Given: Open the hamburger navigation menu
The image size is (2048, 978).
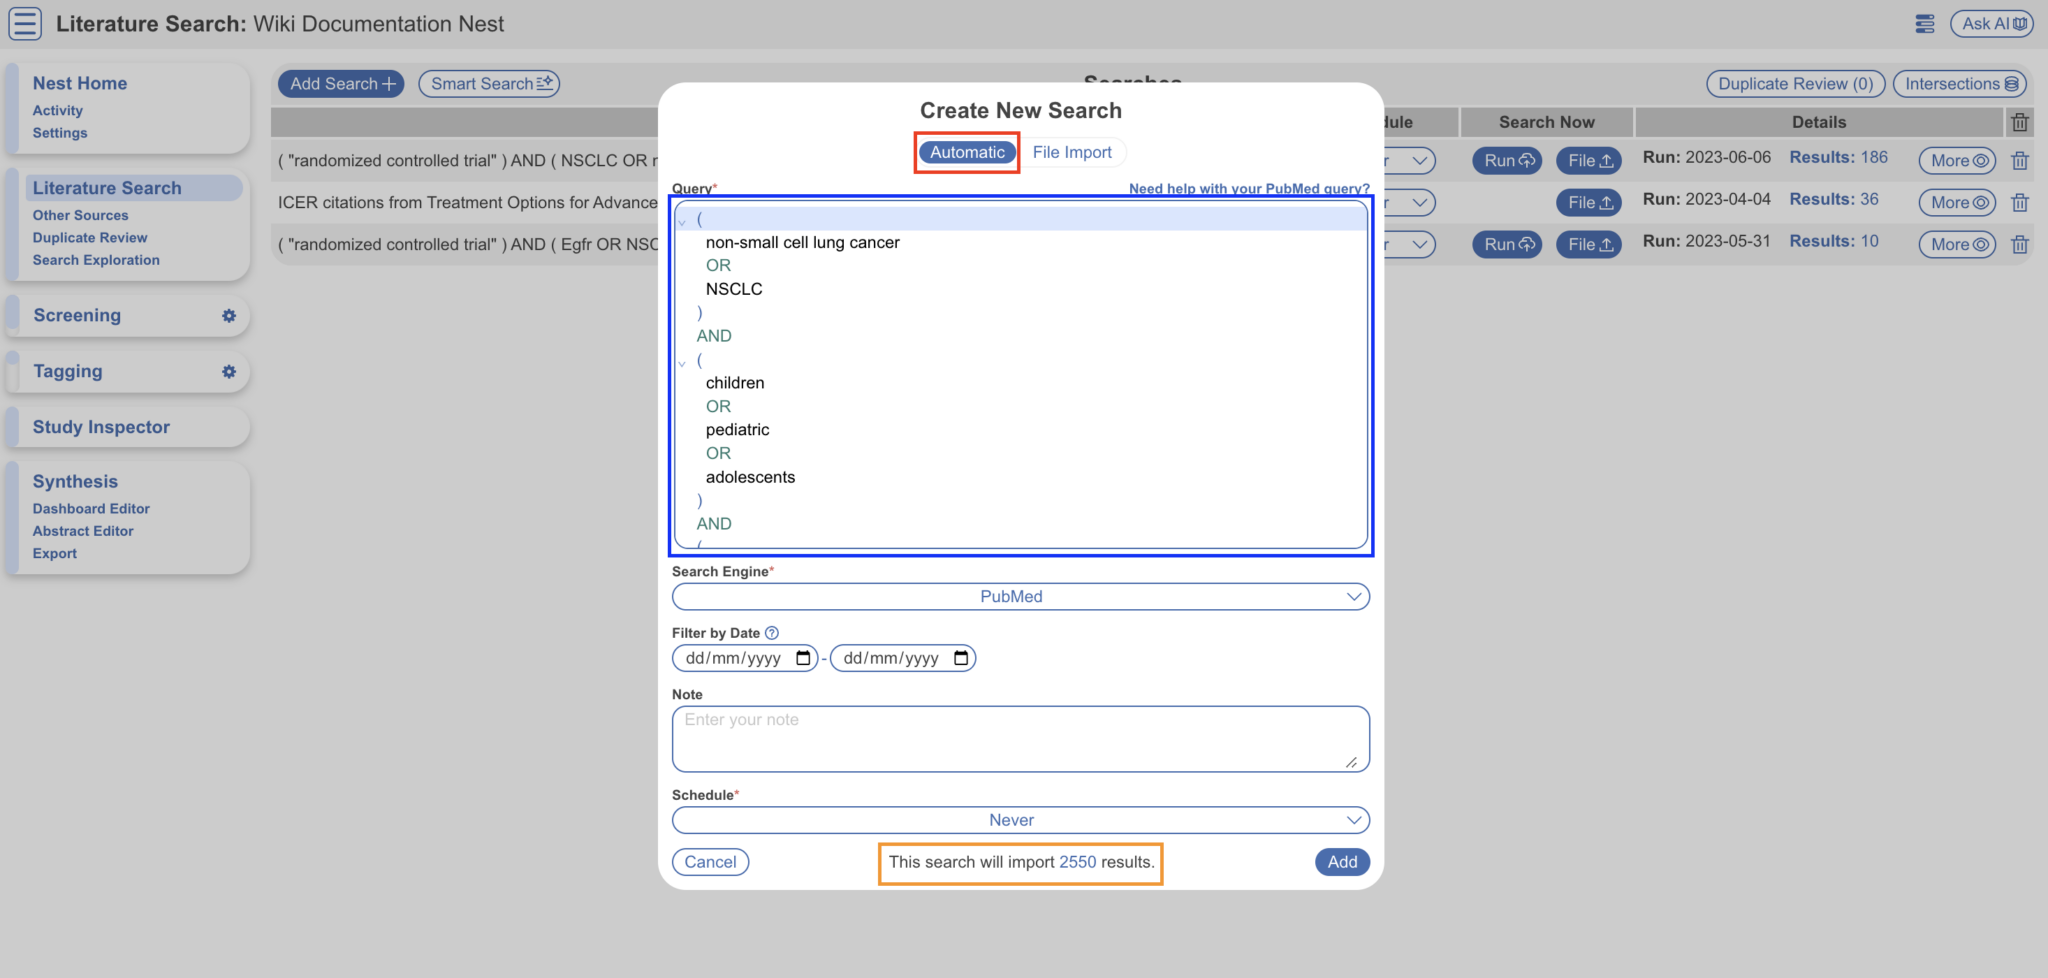Looking at the screenshot, I should (24, 23).
